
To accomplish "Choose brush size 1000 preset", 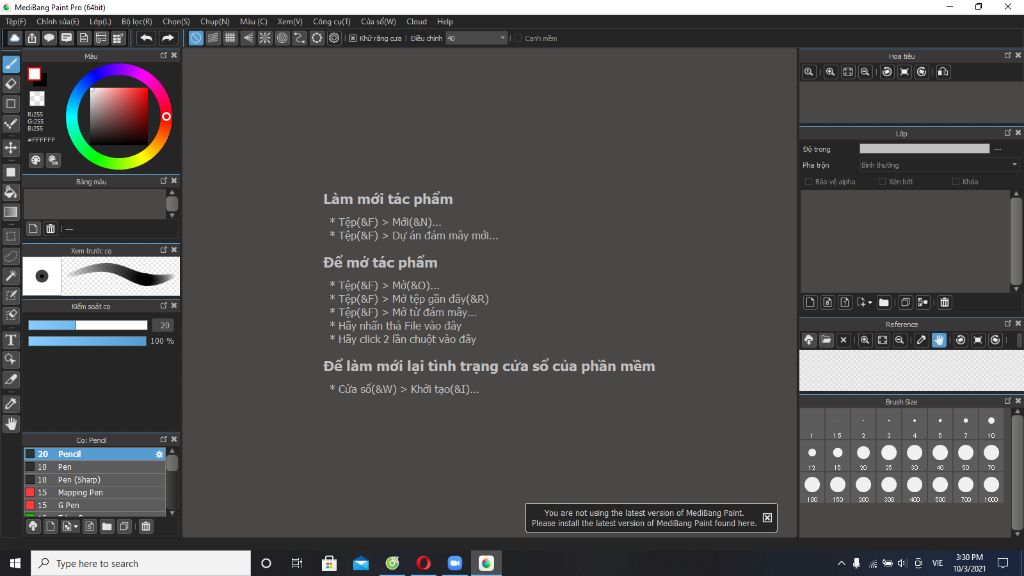I will (991, 487).
